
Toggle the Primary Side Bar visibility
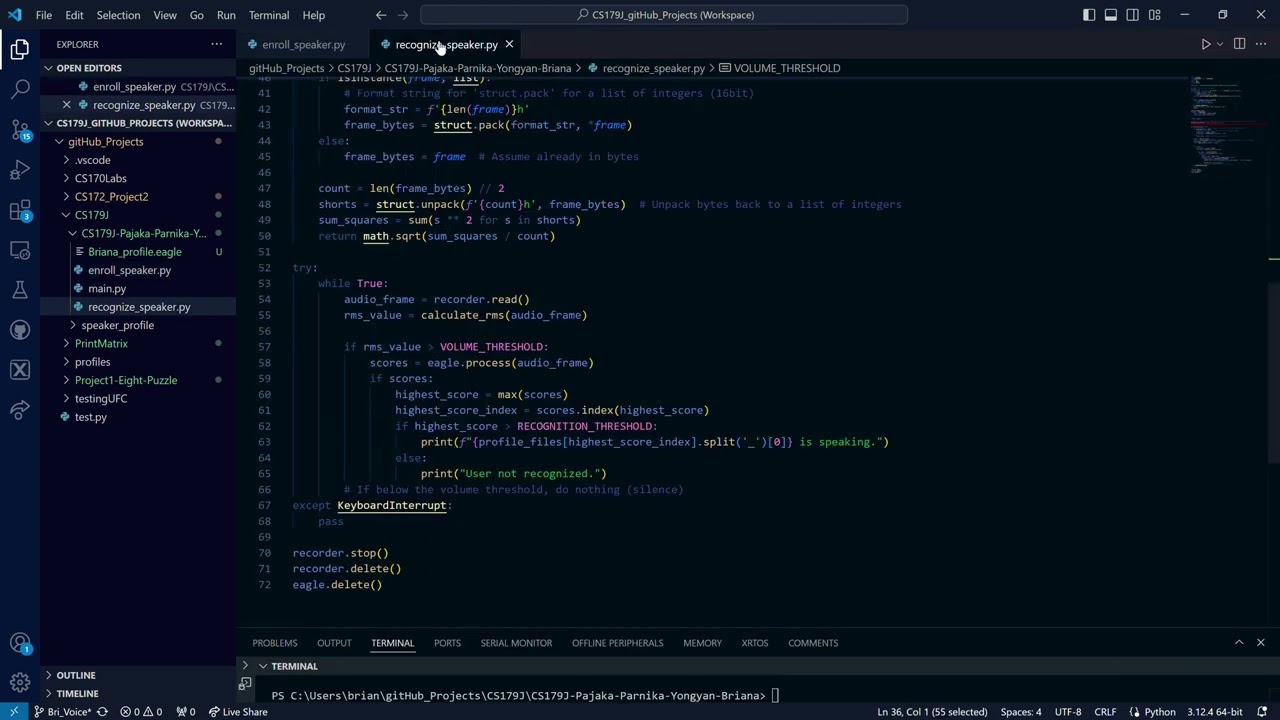1089,15
